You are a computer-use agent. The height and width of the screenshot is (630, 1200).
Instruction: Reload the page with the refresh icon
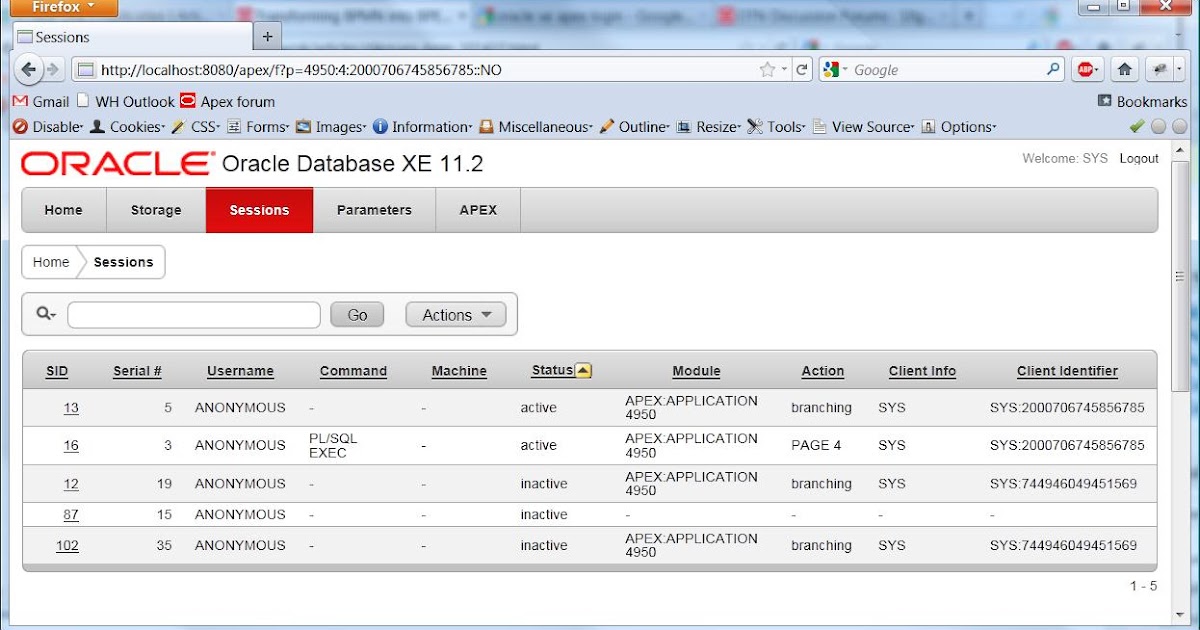coord(802,70)
